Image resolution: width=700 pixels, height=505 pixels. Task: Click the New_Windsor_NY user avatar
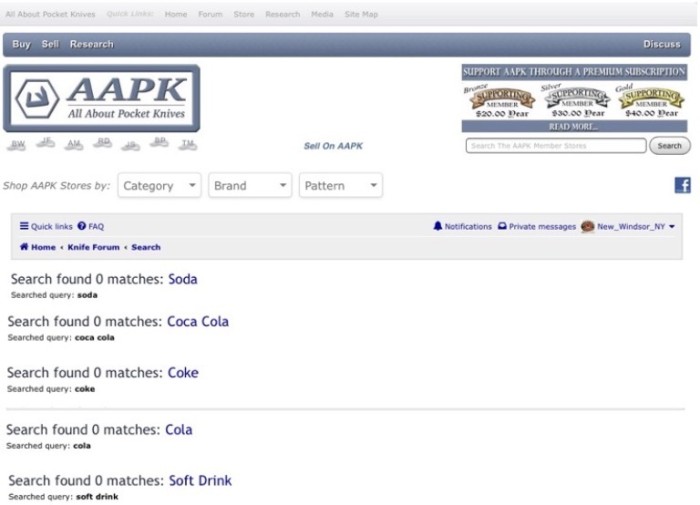(588, 226)
